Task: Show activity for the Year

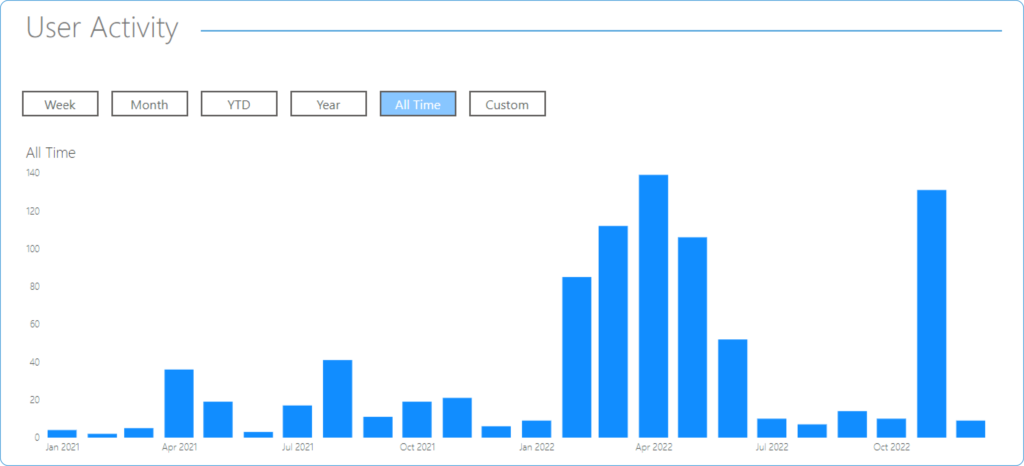Action: coord(328,104)
